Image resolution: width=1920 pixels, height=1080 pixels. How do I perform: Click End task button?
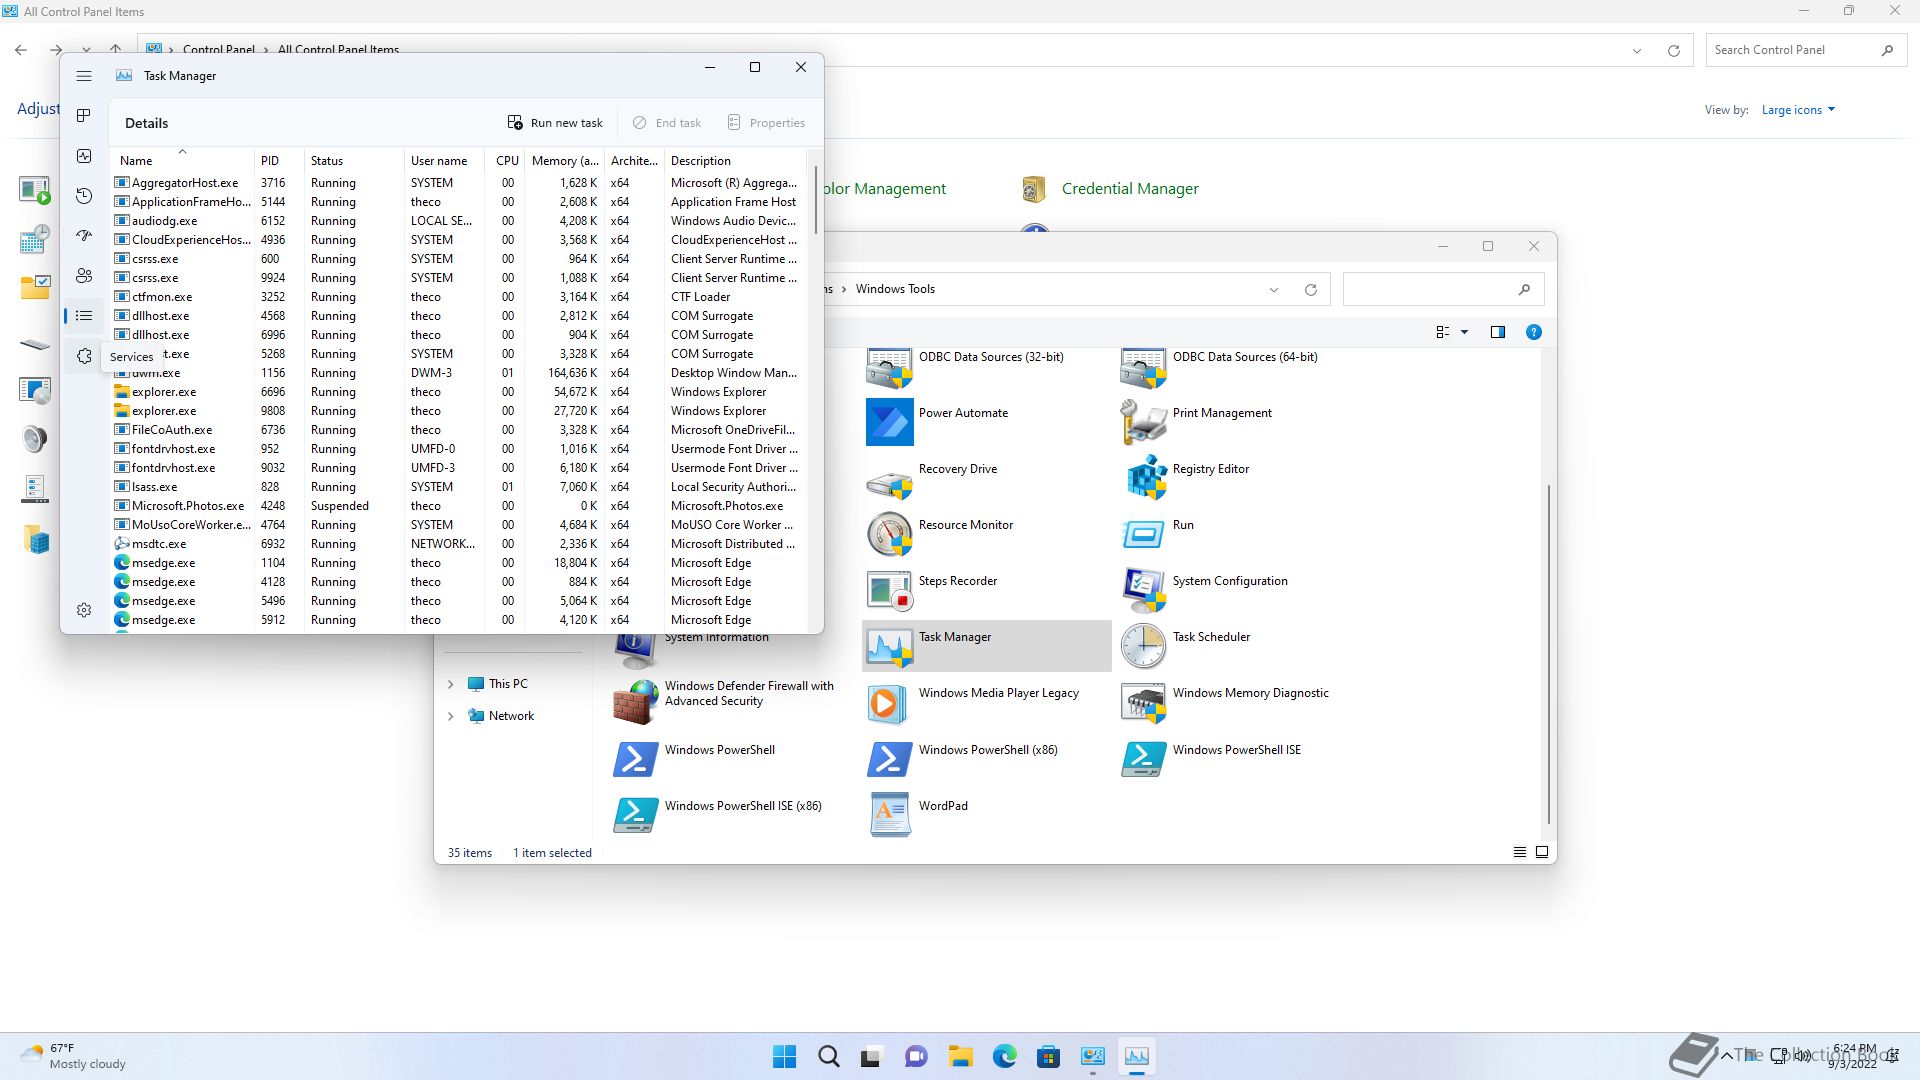(x=667, y=123)
